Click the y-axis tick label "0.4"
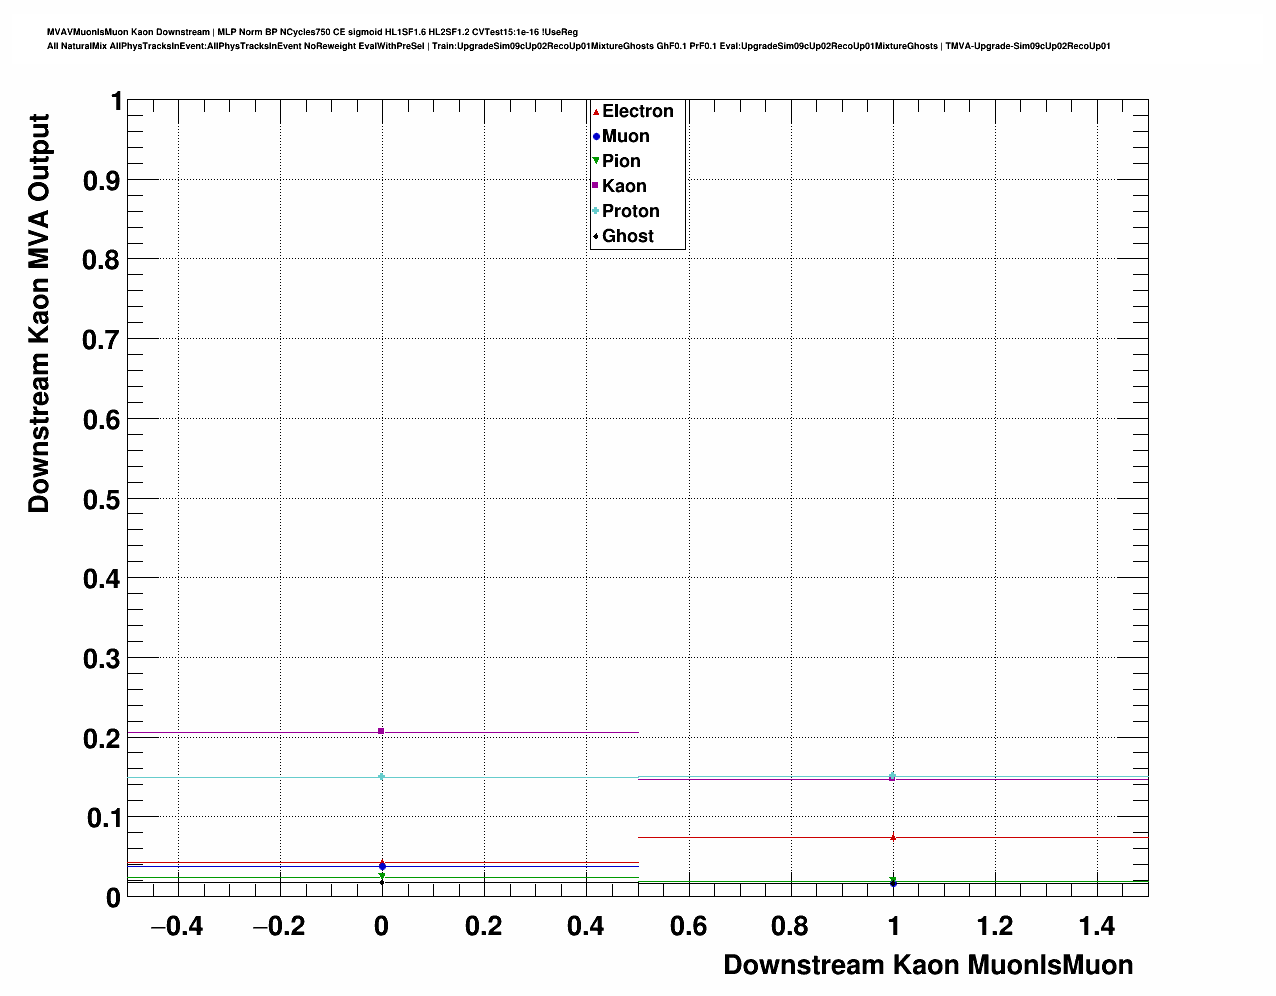 [x=103, y=579]
